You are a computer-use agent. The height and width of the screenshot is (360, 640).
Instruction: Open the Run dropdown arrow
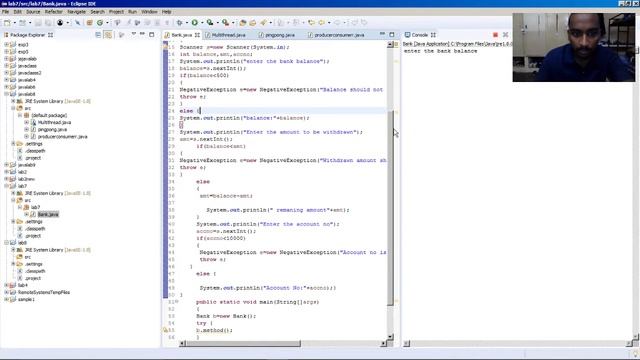tap(202, 23)
